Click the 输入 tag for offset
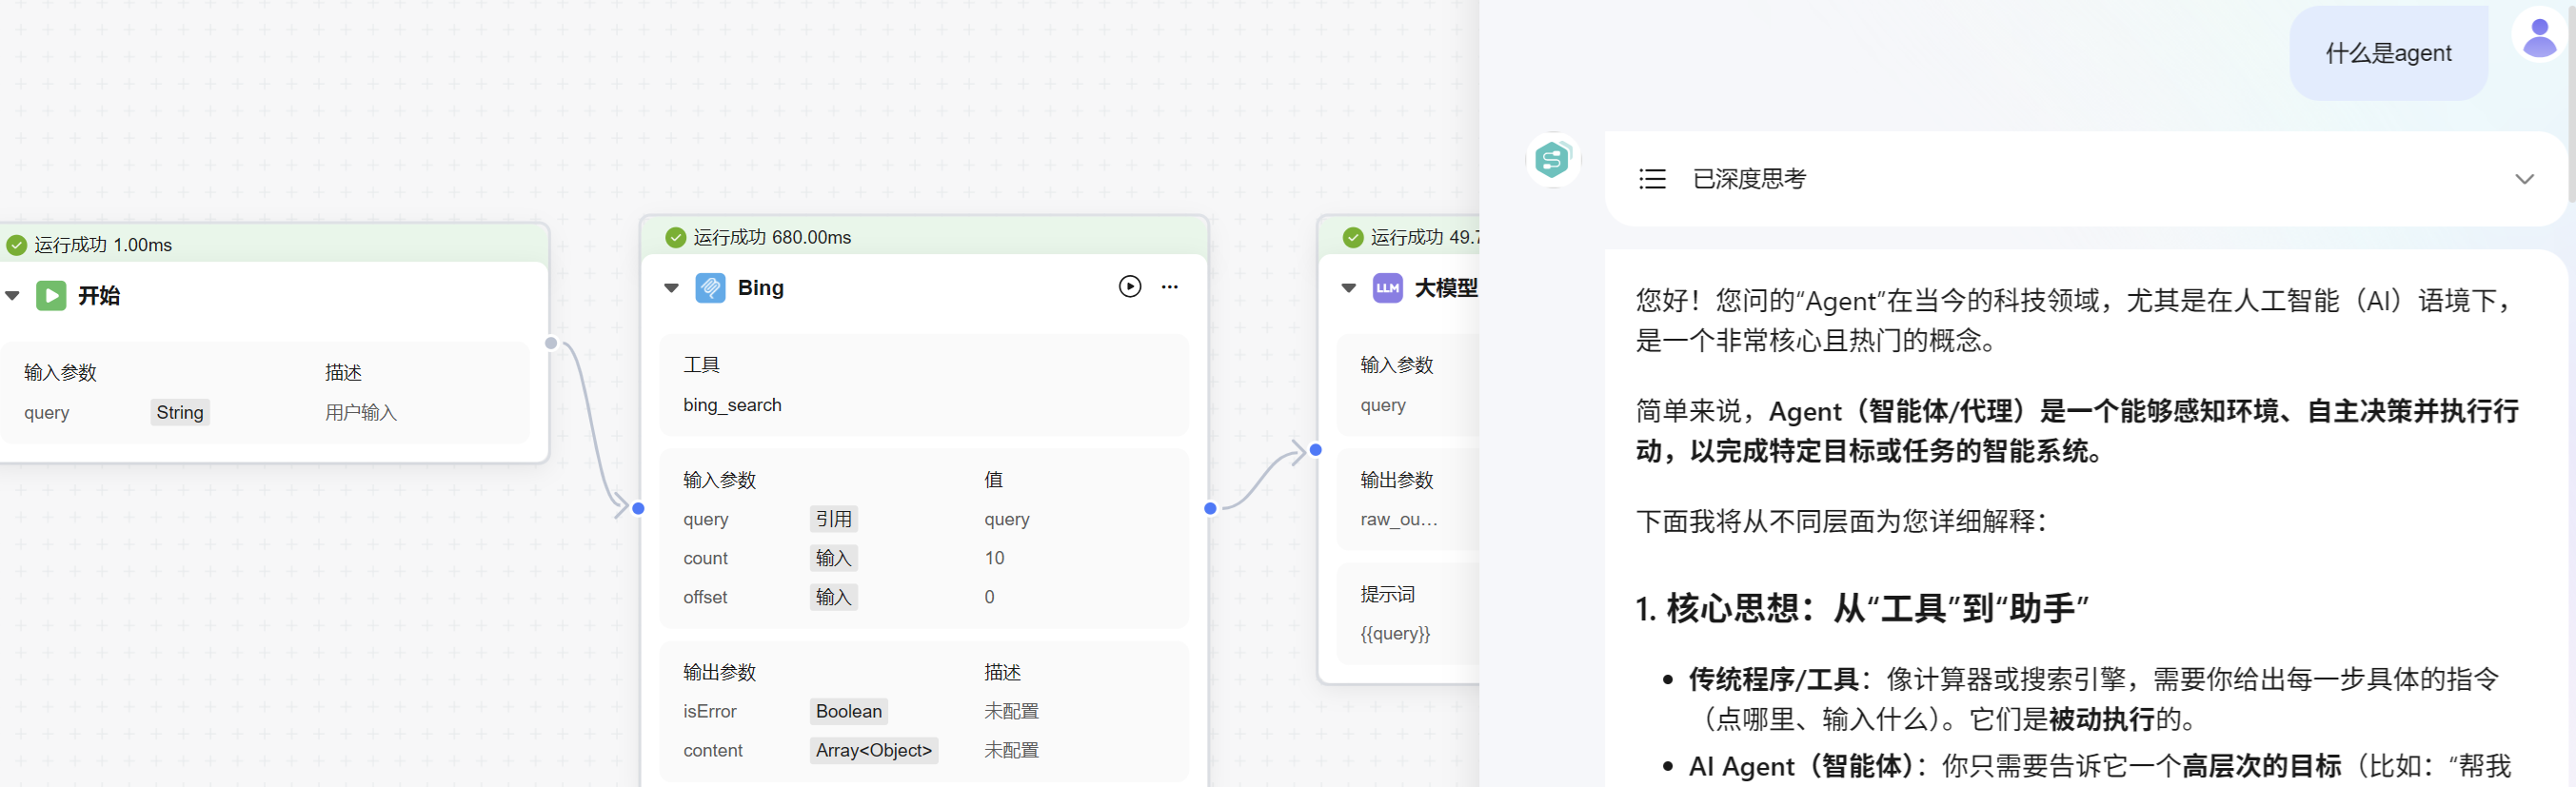2576x787 pixels. 833,597
